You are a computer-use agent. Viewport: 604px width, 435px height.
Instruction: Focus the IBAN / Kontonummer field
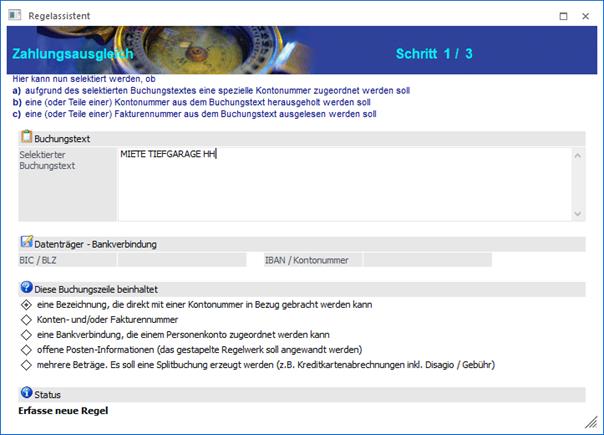(470, 260)
